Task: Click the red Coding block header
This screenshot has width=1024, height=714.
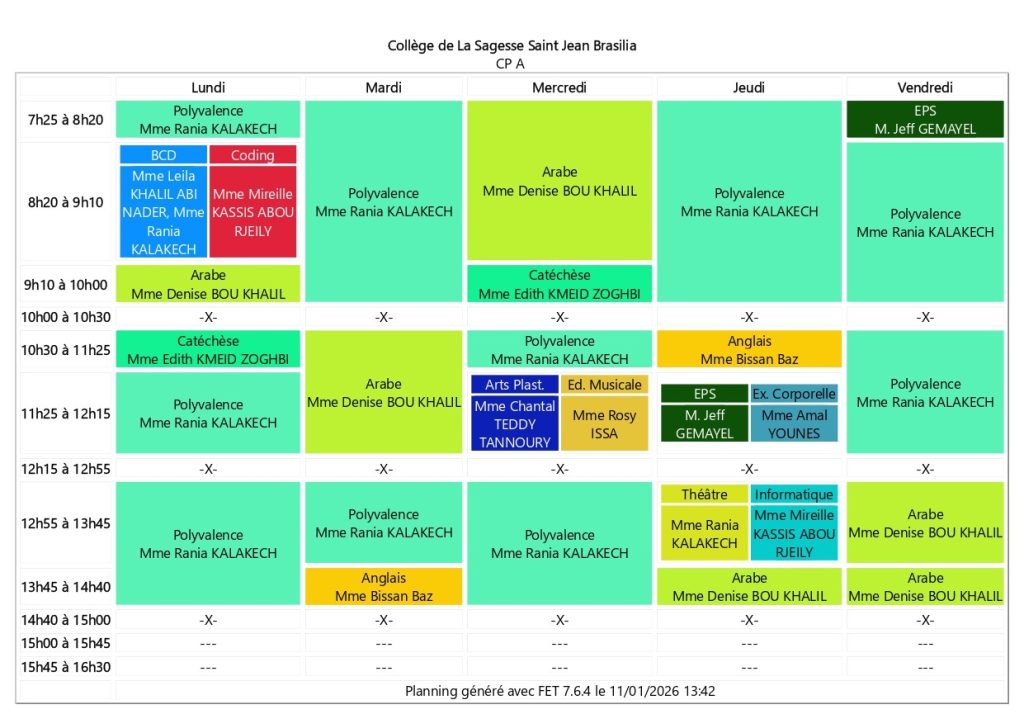Action: [x=252, y=155]
